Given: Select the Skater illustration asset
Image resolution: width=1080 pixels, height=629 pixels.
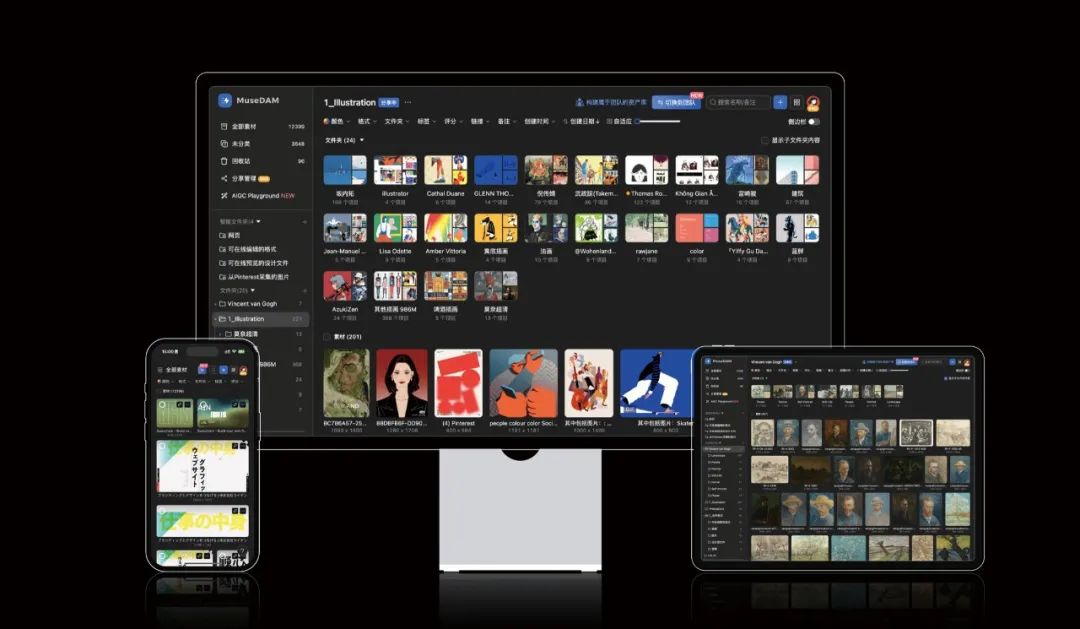Looking at the screenshot, I should point(656,383).
